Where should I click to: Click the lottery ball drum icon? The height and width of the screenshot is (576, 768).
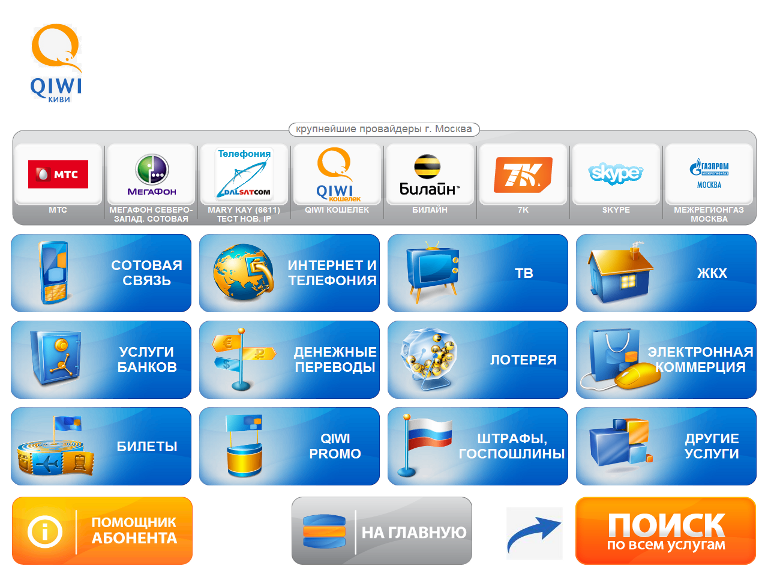click(429, 359)
